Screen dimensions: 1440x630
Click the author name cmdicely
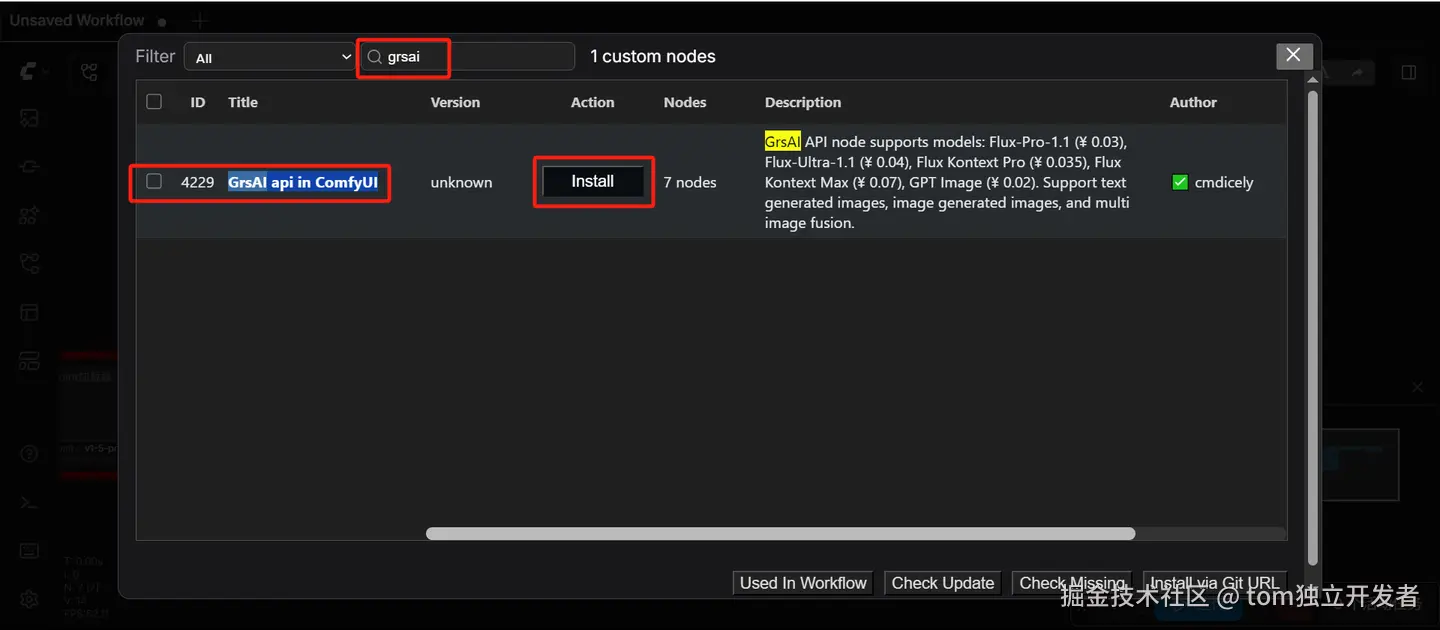click(x=1224, y=182)
